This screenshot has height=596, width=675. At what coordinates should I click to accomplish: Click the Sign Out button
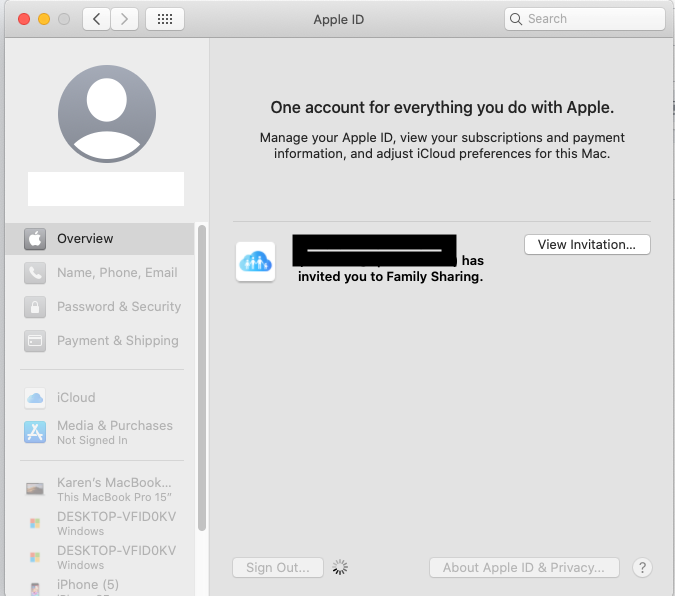pos(278,568)
